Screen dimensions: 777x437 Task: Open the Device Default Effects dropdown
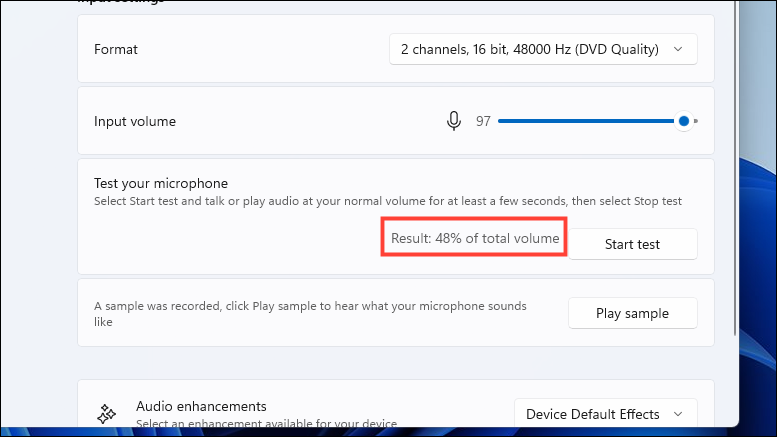click(x=605, y=414)
